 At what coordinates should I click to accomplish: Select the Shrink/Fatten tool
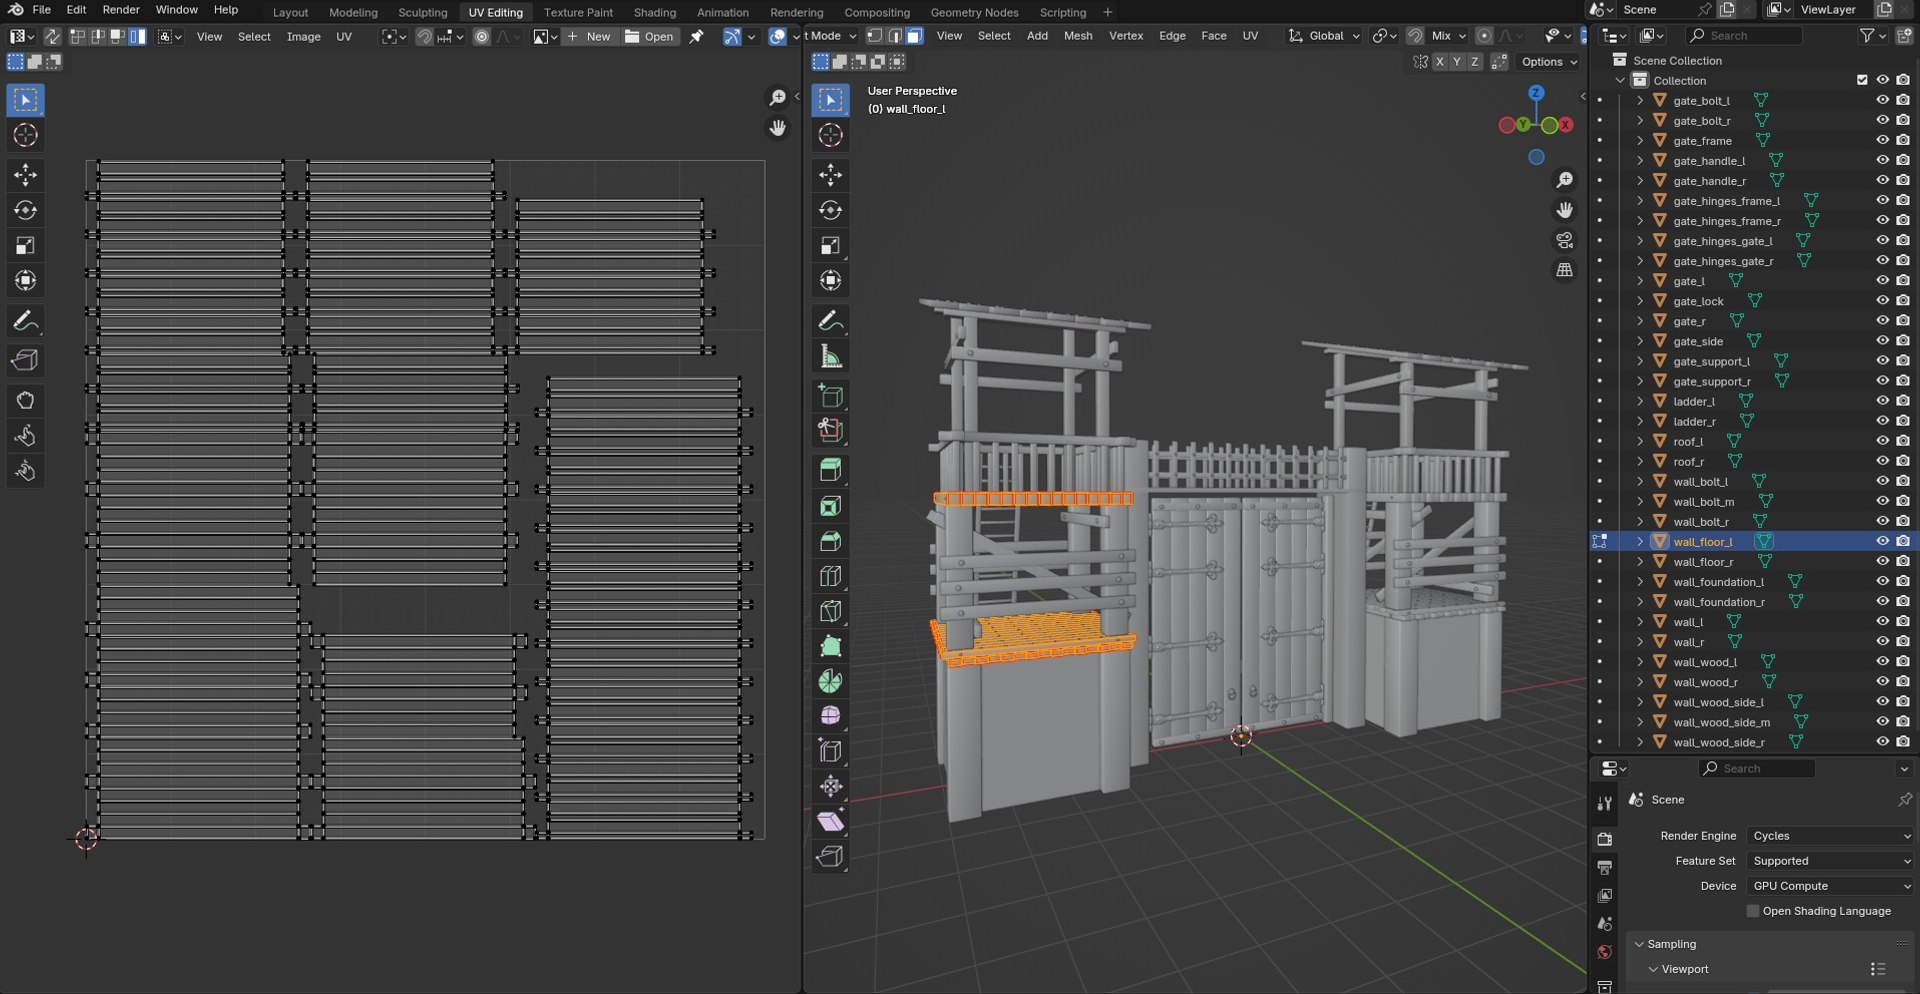830,786
